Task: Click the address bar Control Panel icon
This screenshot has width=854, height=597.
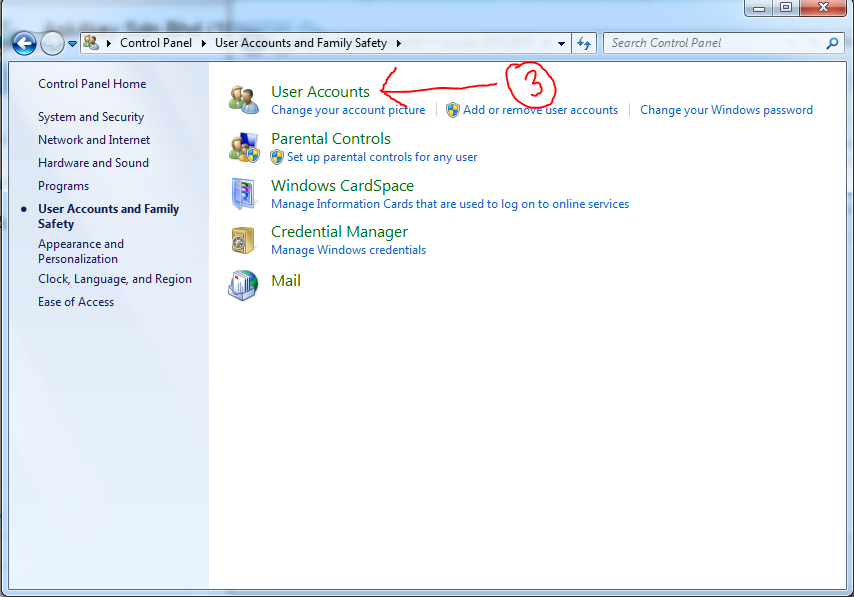Action: coord(92,42)
